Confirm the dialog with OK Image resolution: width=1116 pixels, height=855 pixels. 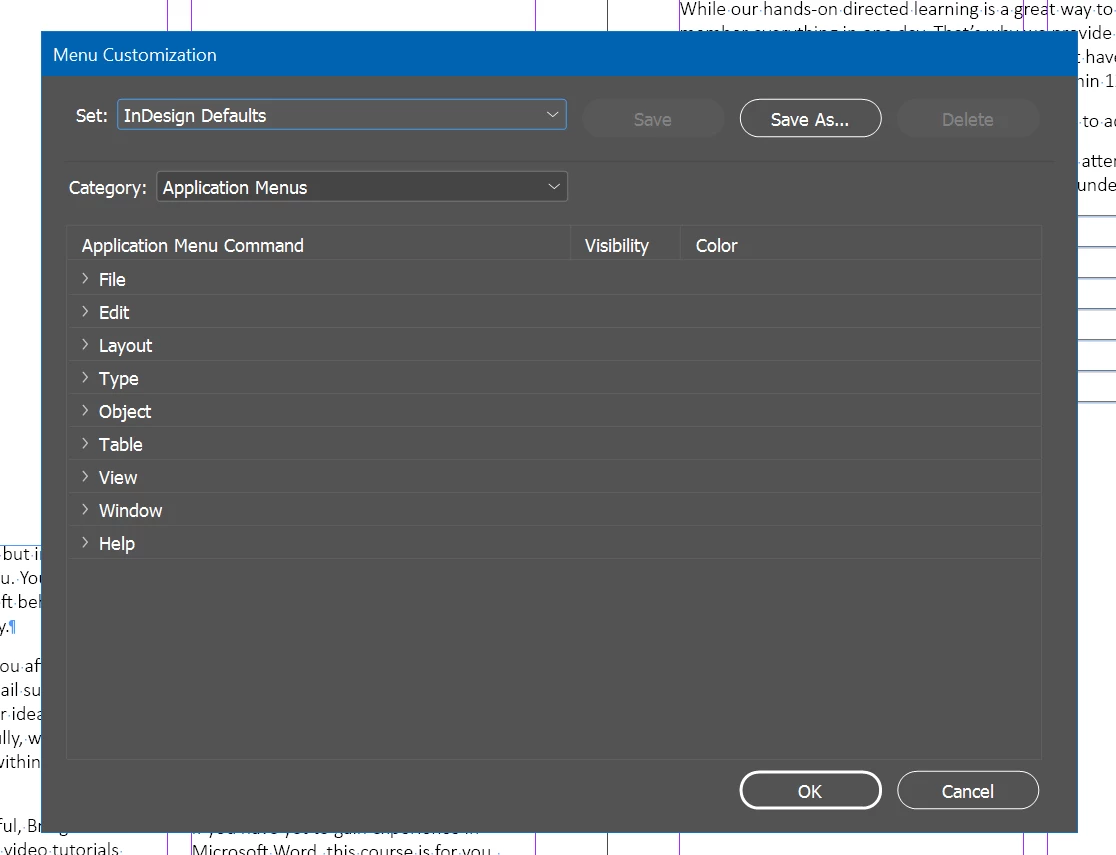pyautogui.click(x=810, y=791)
